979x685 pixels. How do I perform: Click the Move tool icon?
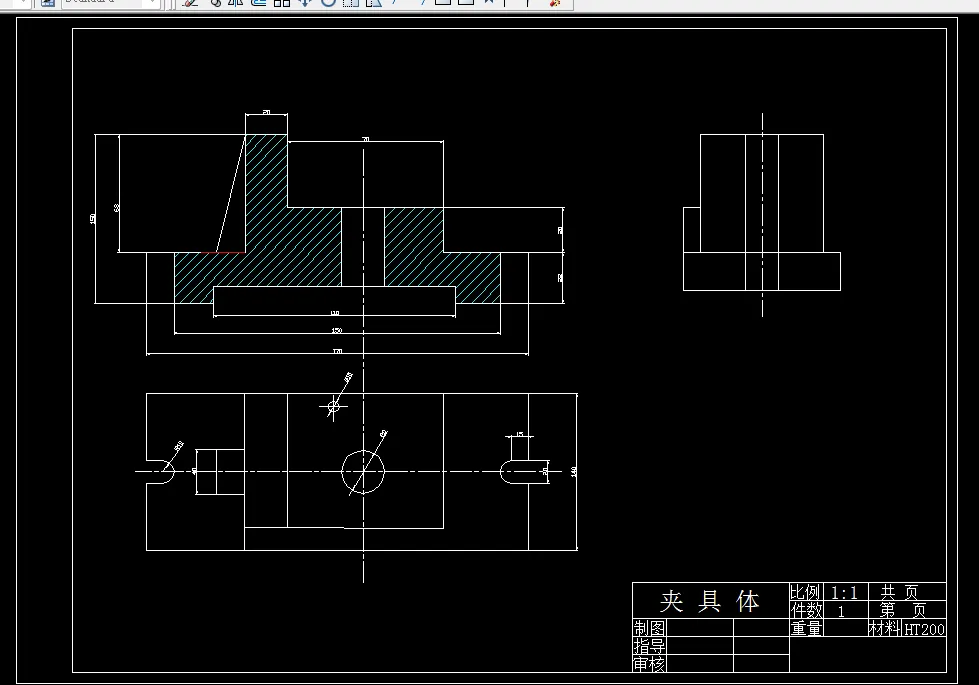305,2
